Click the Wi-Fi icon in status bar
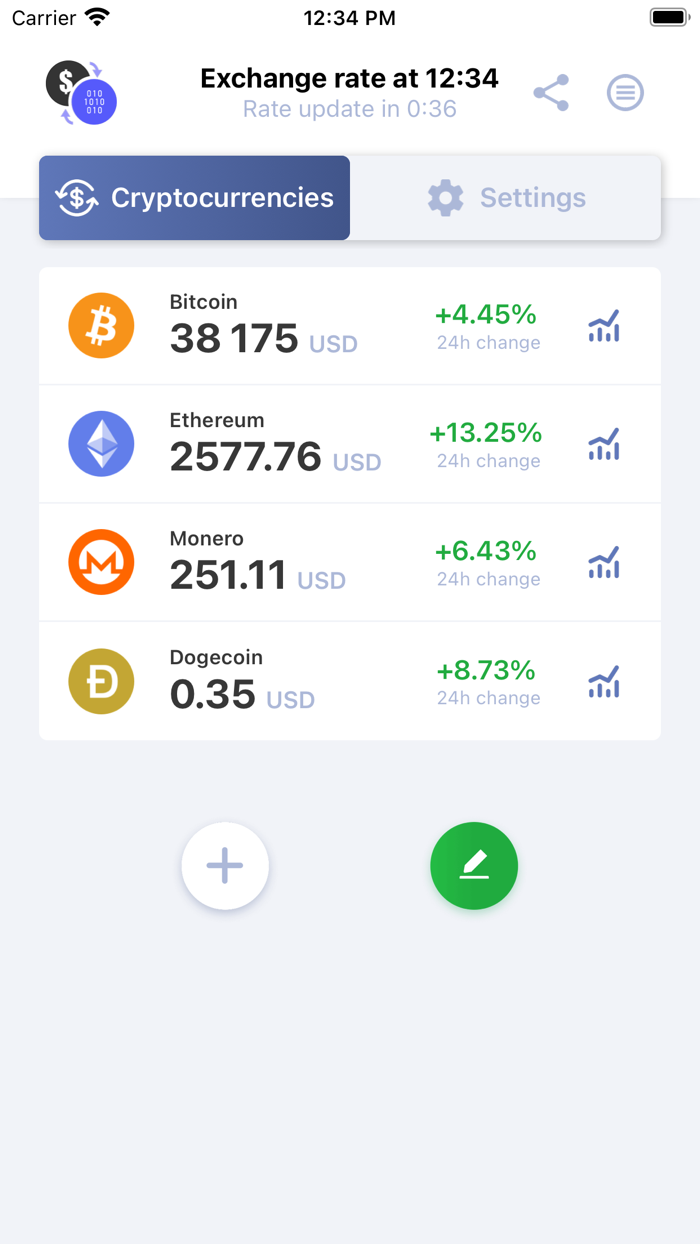The width and height of the screenshot is (700, 1244). click(96, 16)
